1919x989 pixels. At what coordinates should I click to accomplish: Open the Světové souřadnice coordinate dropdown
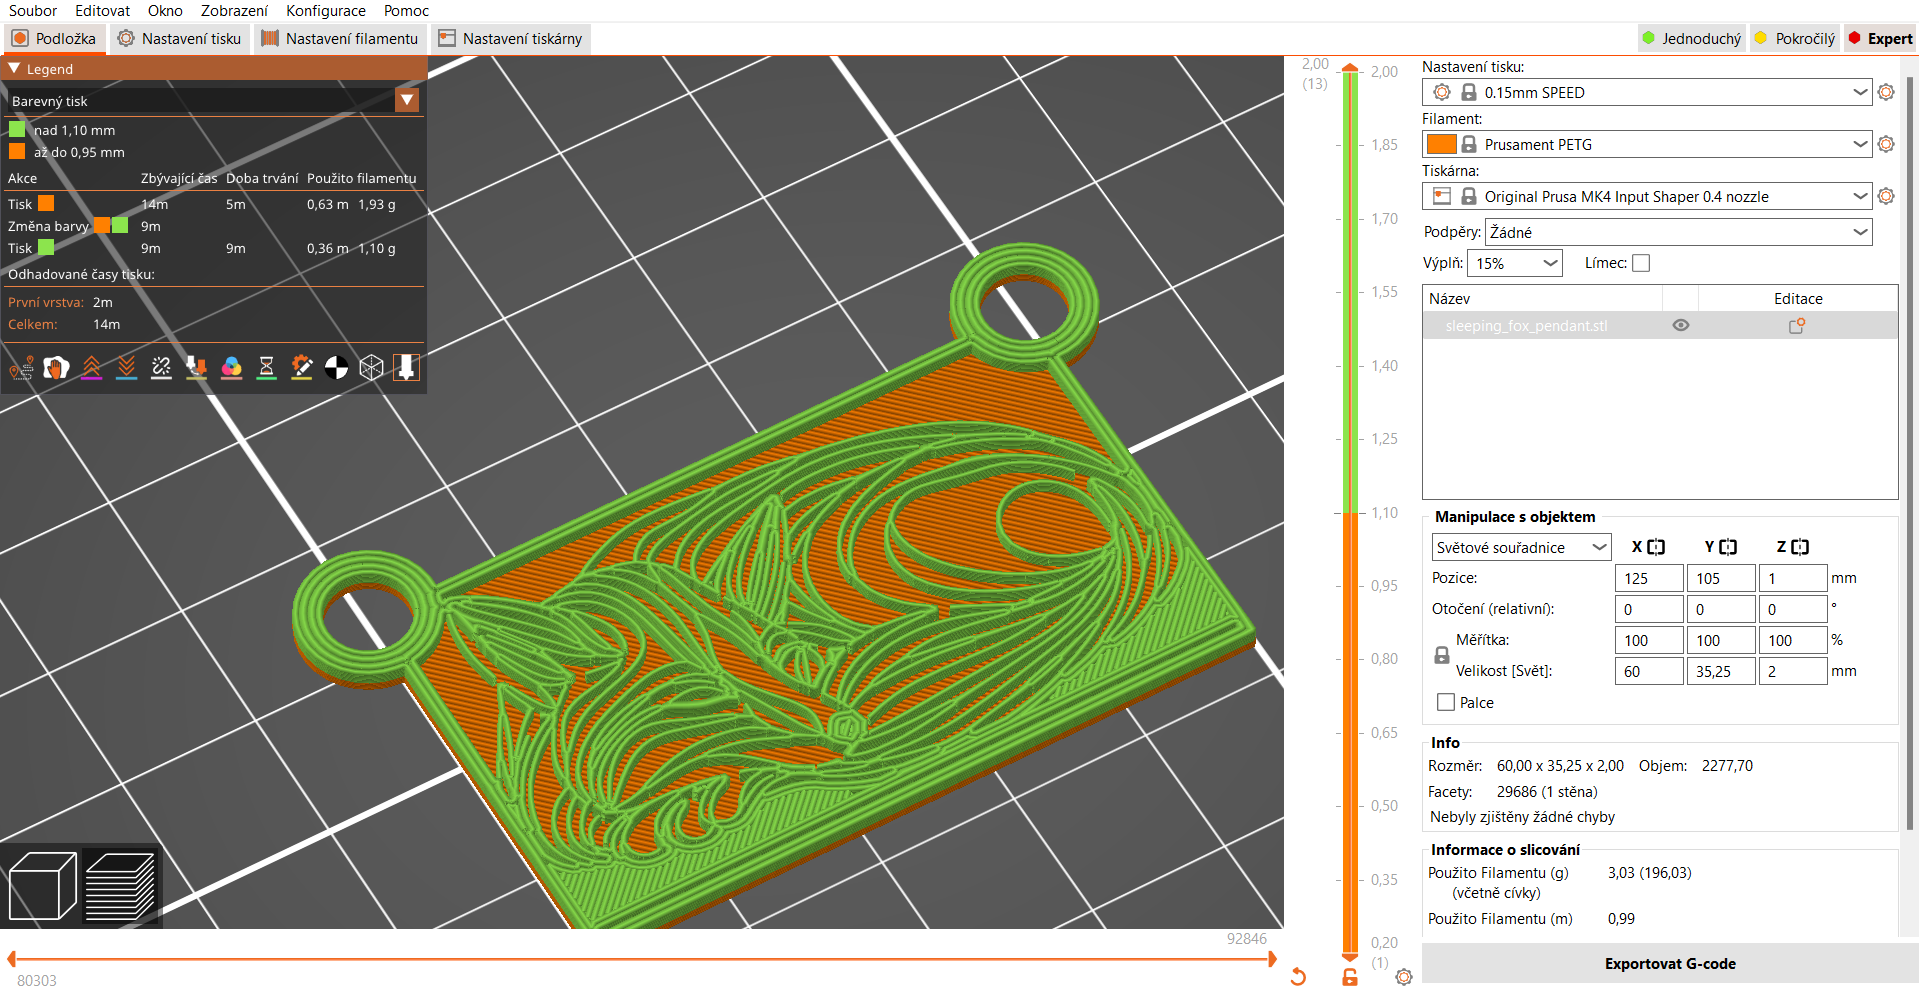[x=1521, y=547]
